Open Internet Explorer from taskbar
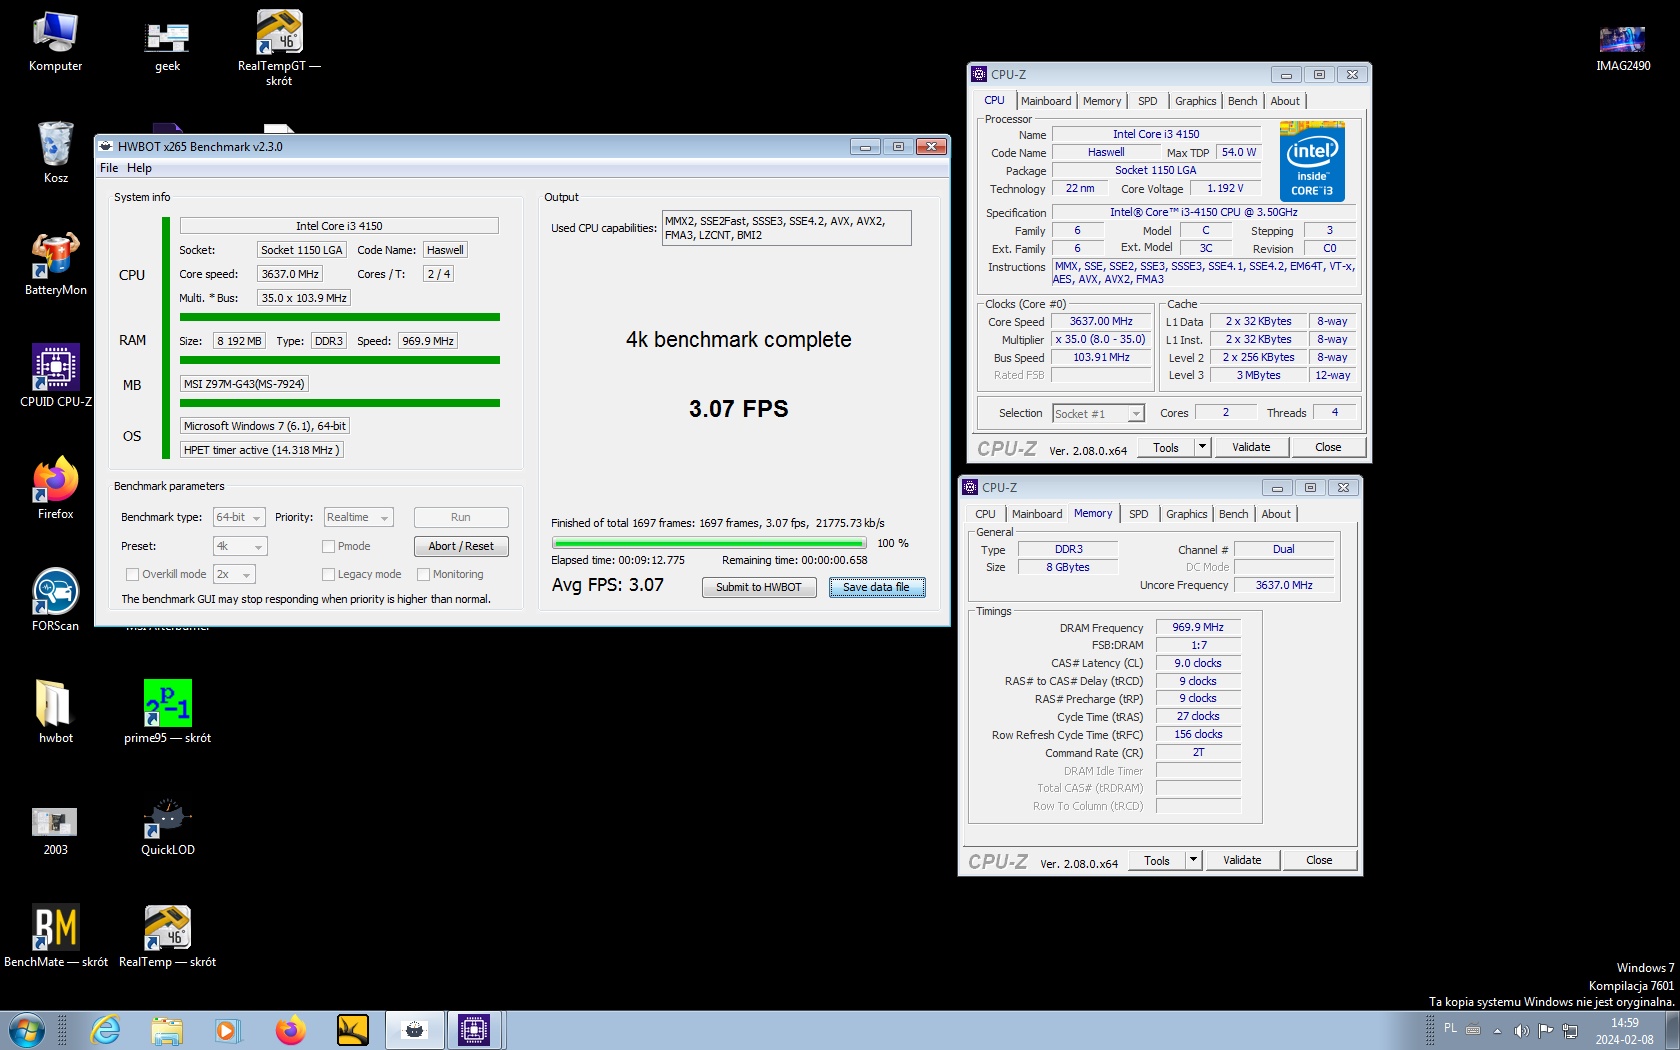 tap(105, 1030)
